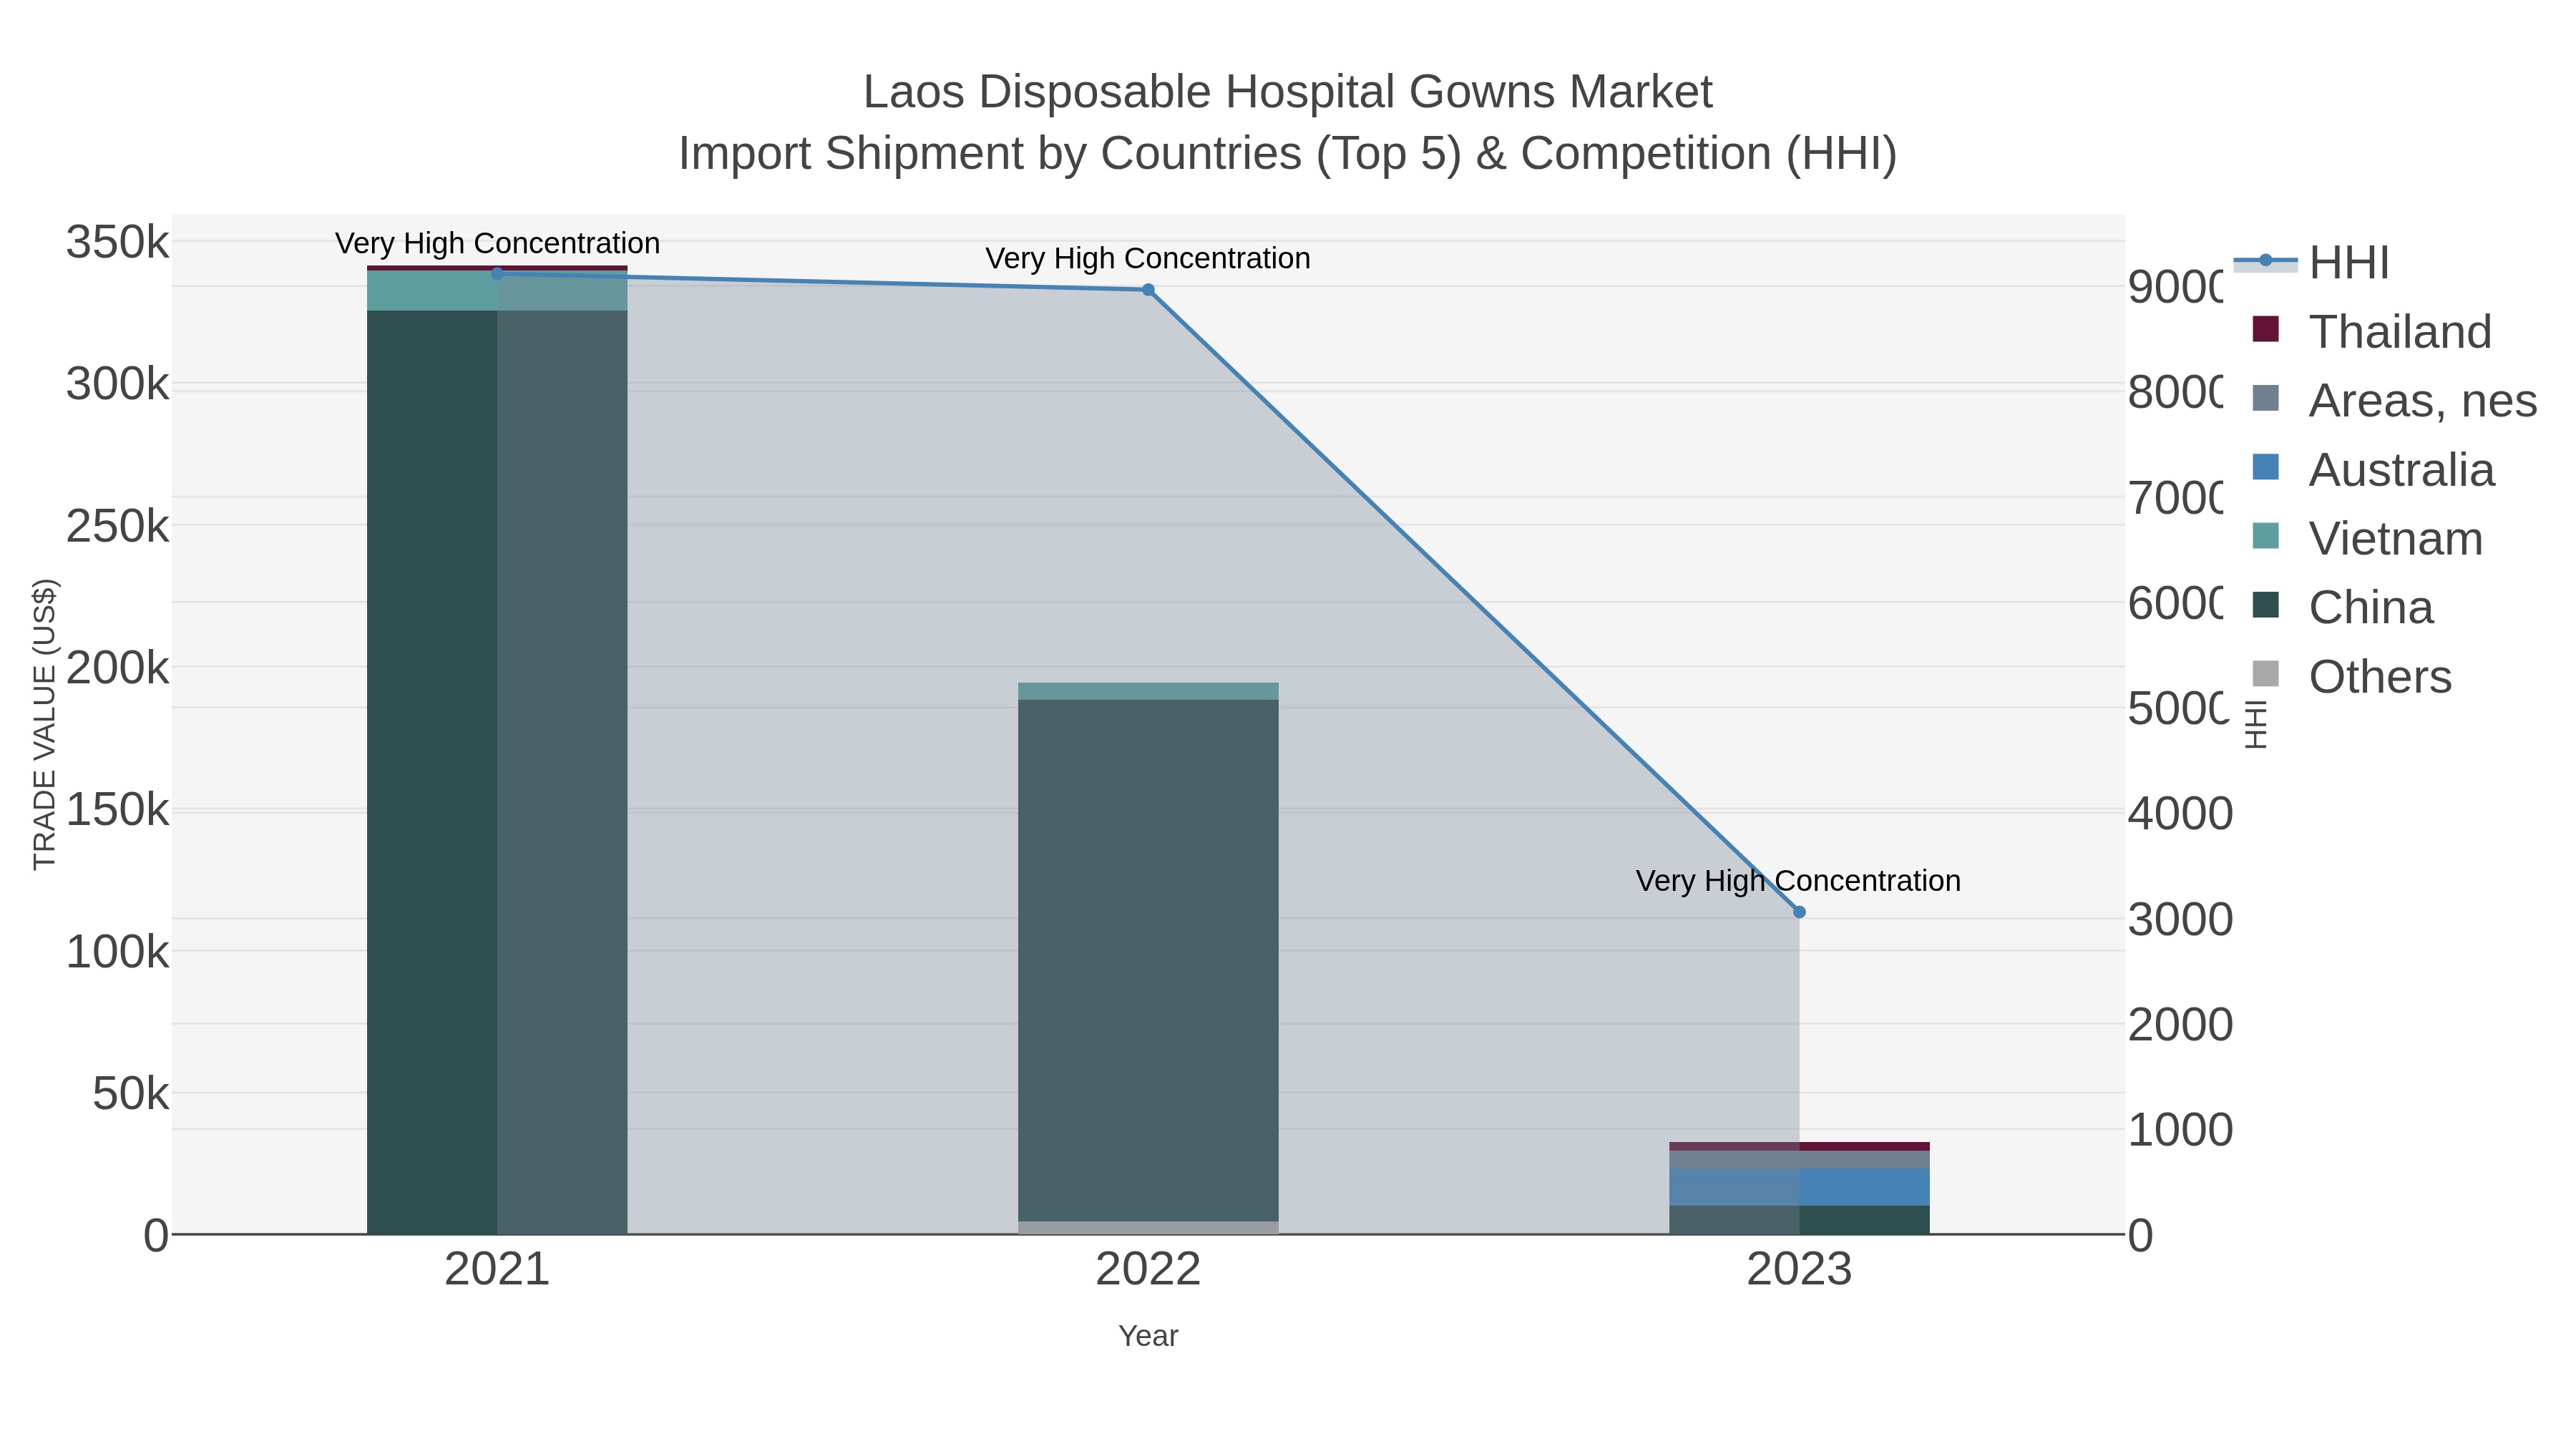Viewport: 2576px width, 1449px height.
Task: Click the 2021 Very High Concentration annotation
Action: pyautogui.click(x=497, y=244)
